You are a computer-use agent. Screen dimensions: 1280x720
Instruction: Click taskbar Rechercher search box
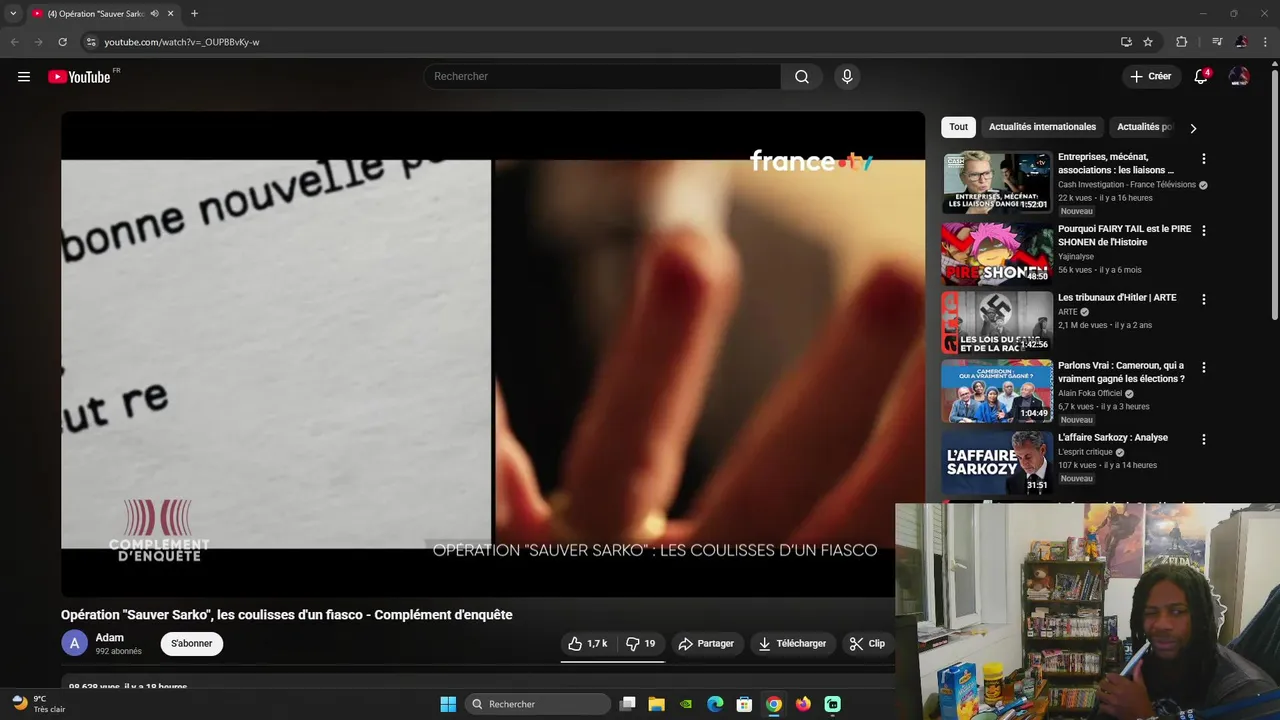coord(540,704)
